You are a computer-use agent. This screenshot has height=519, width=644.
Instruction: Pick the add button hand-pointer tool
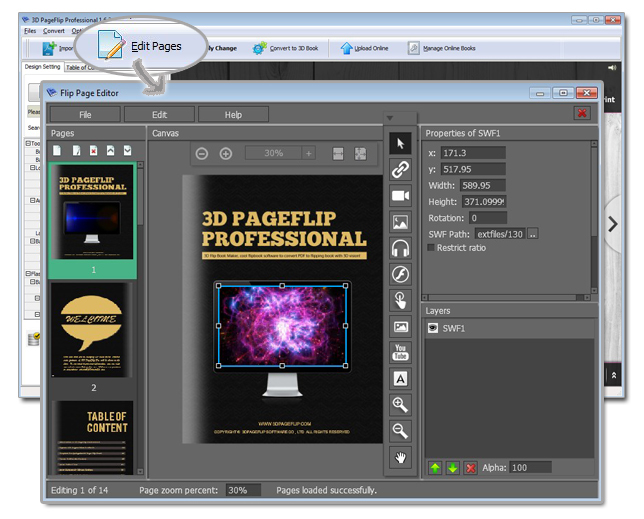pyautogui.click(x=400, y=301)
